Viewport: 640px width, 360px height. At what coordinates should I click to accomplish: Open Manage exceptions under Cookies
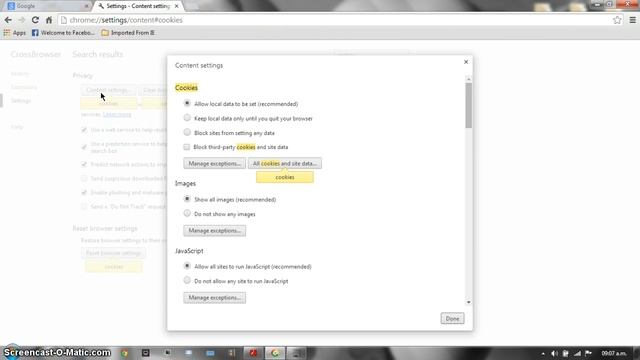214,163
